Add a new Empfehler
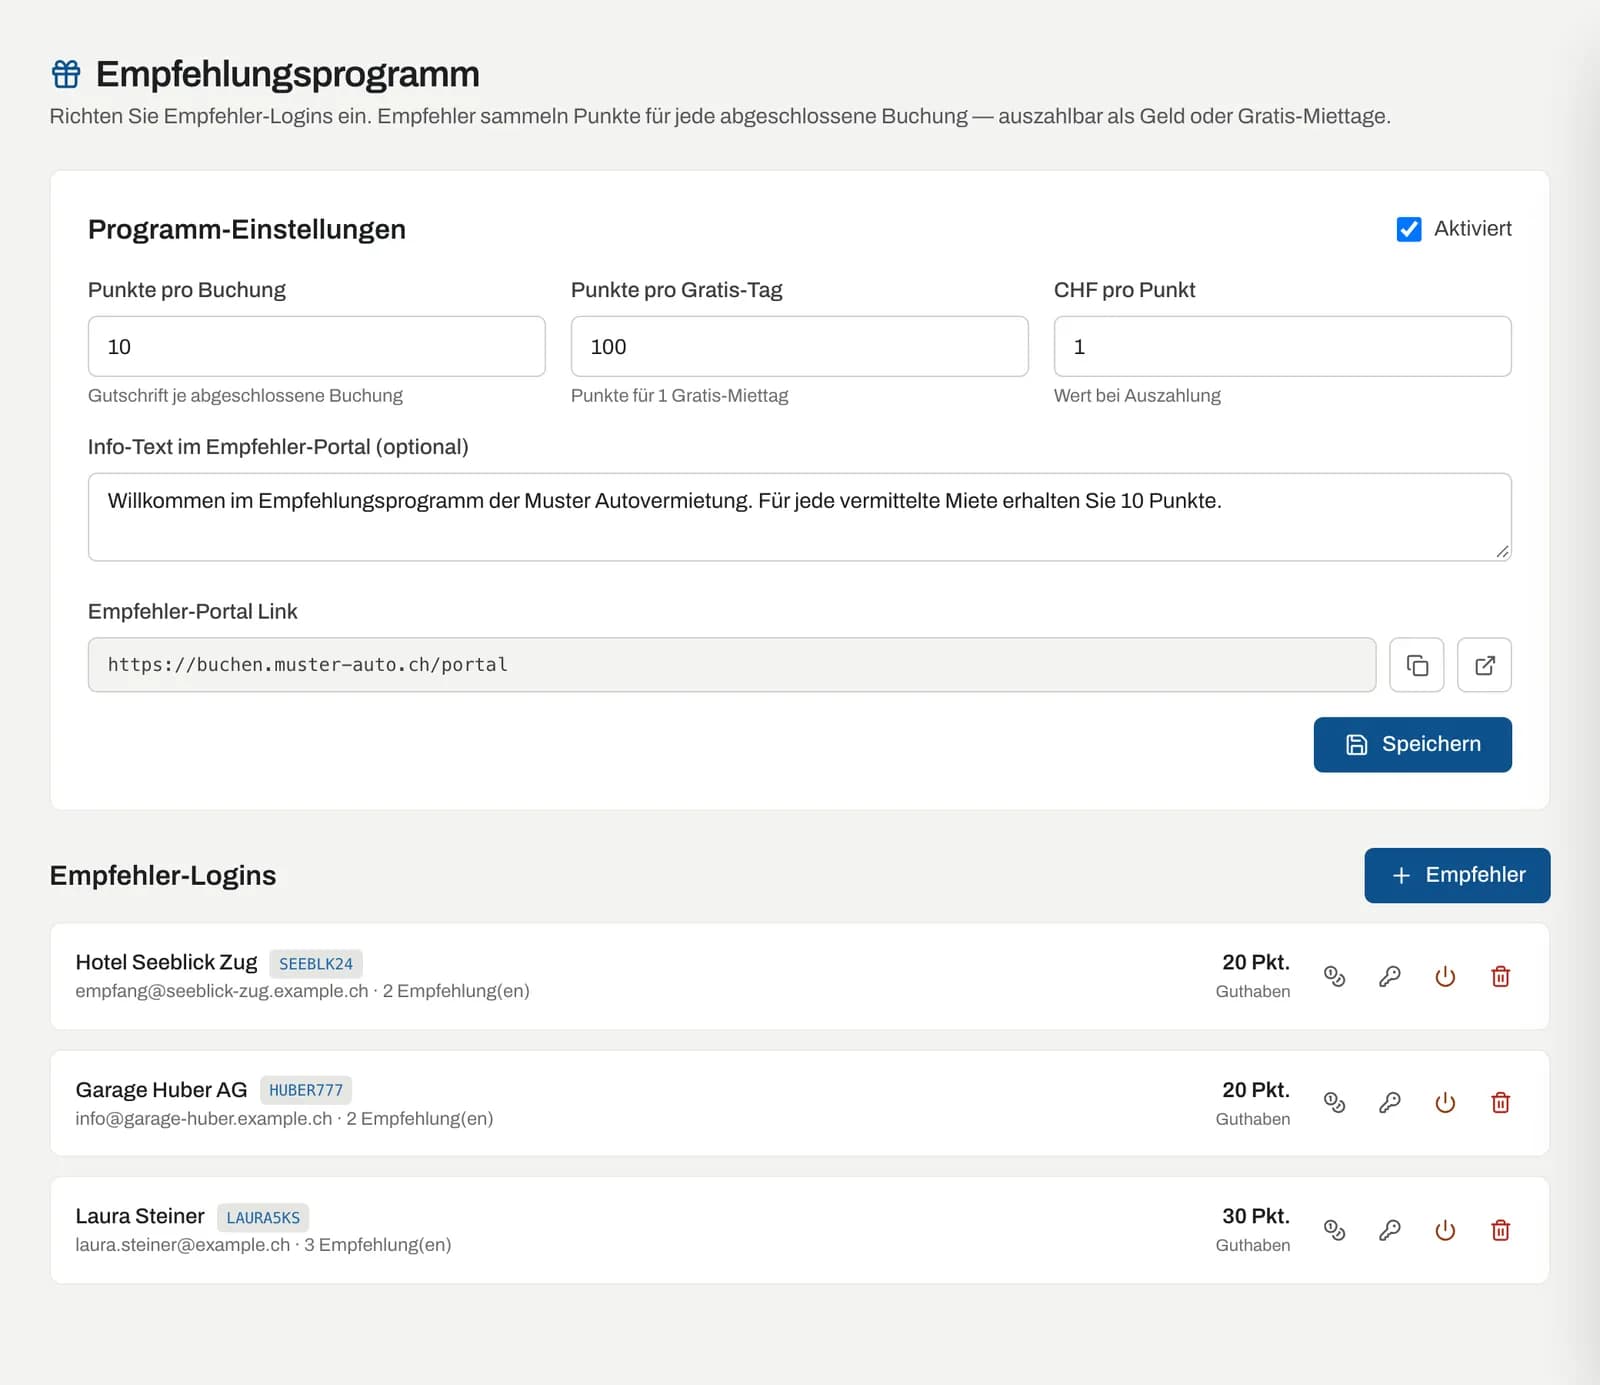 (x=1457, y=875)
